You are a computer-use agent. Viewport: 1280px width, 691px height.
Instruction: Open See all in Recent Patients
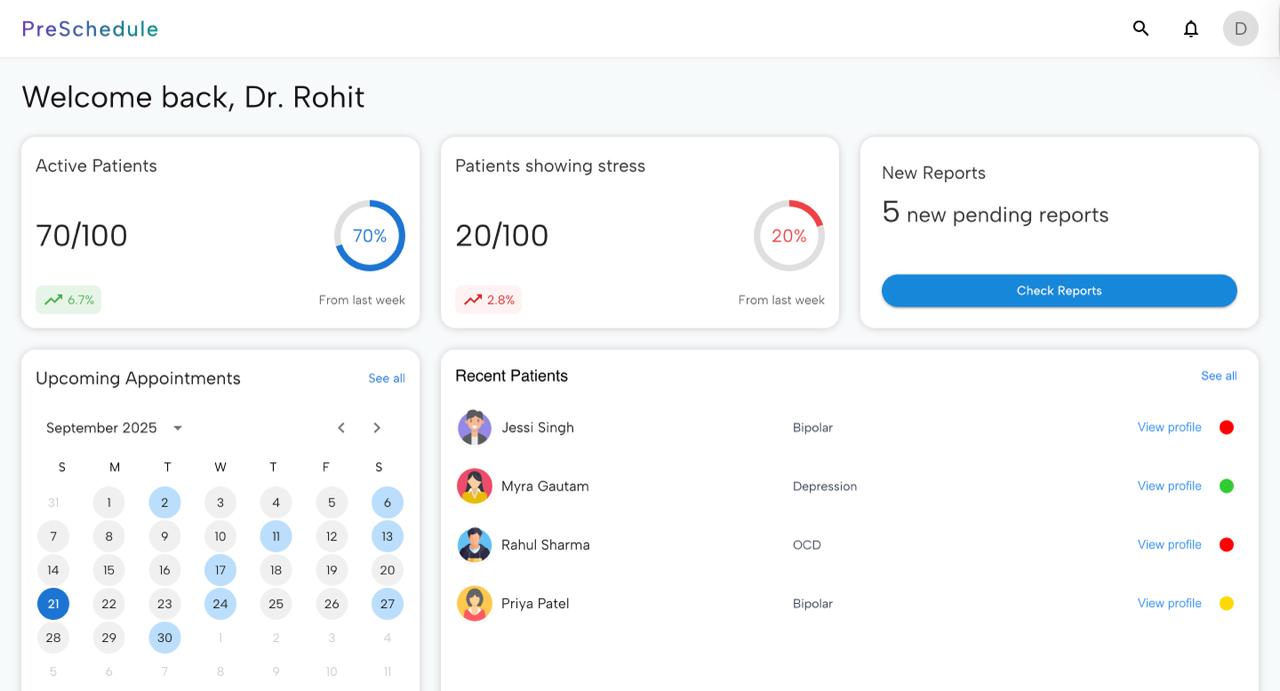tap(1218, 376)
